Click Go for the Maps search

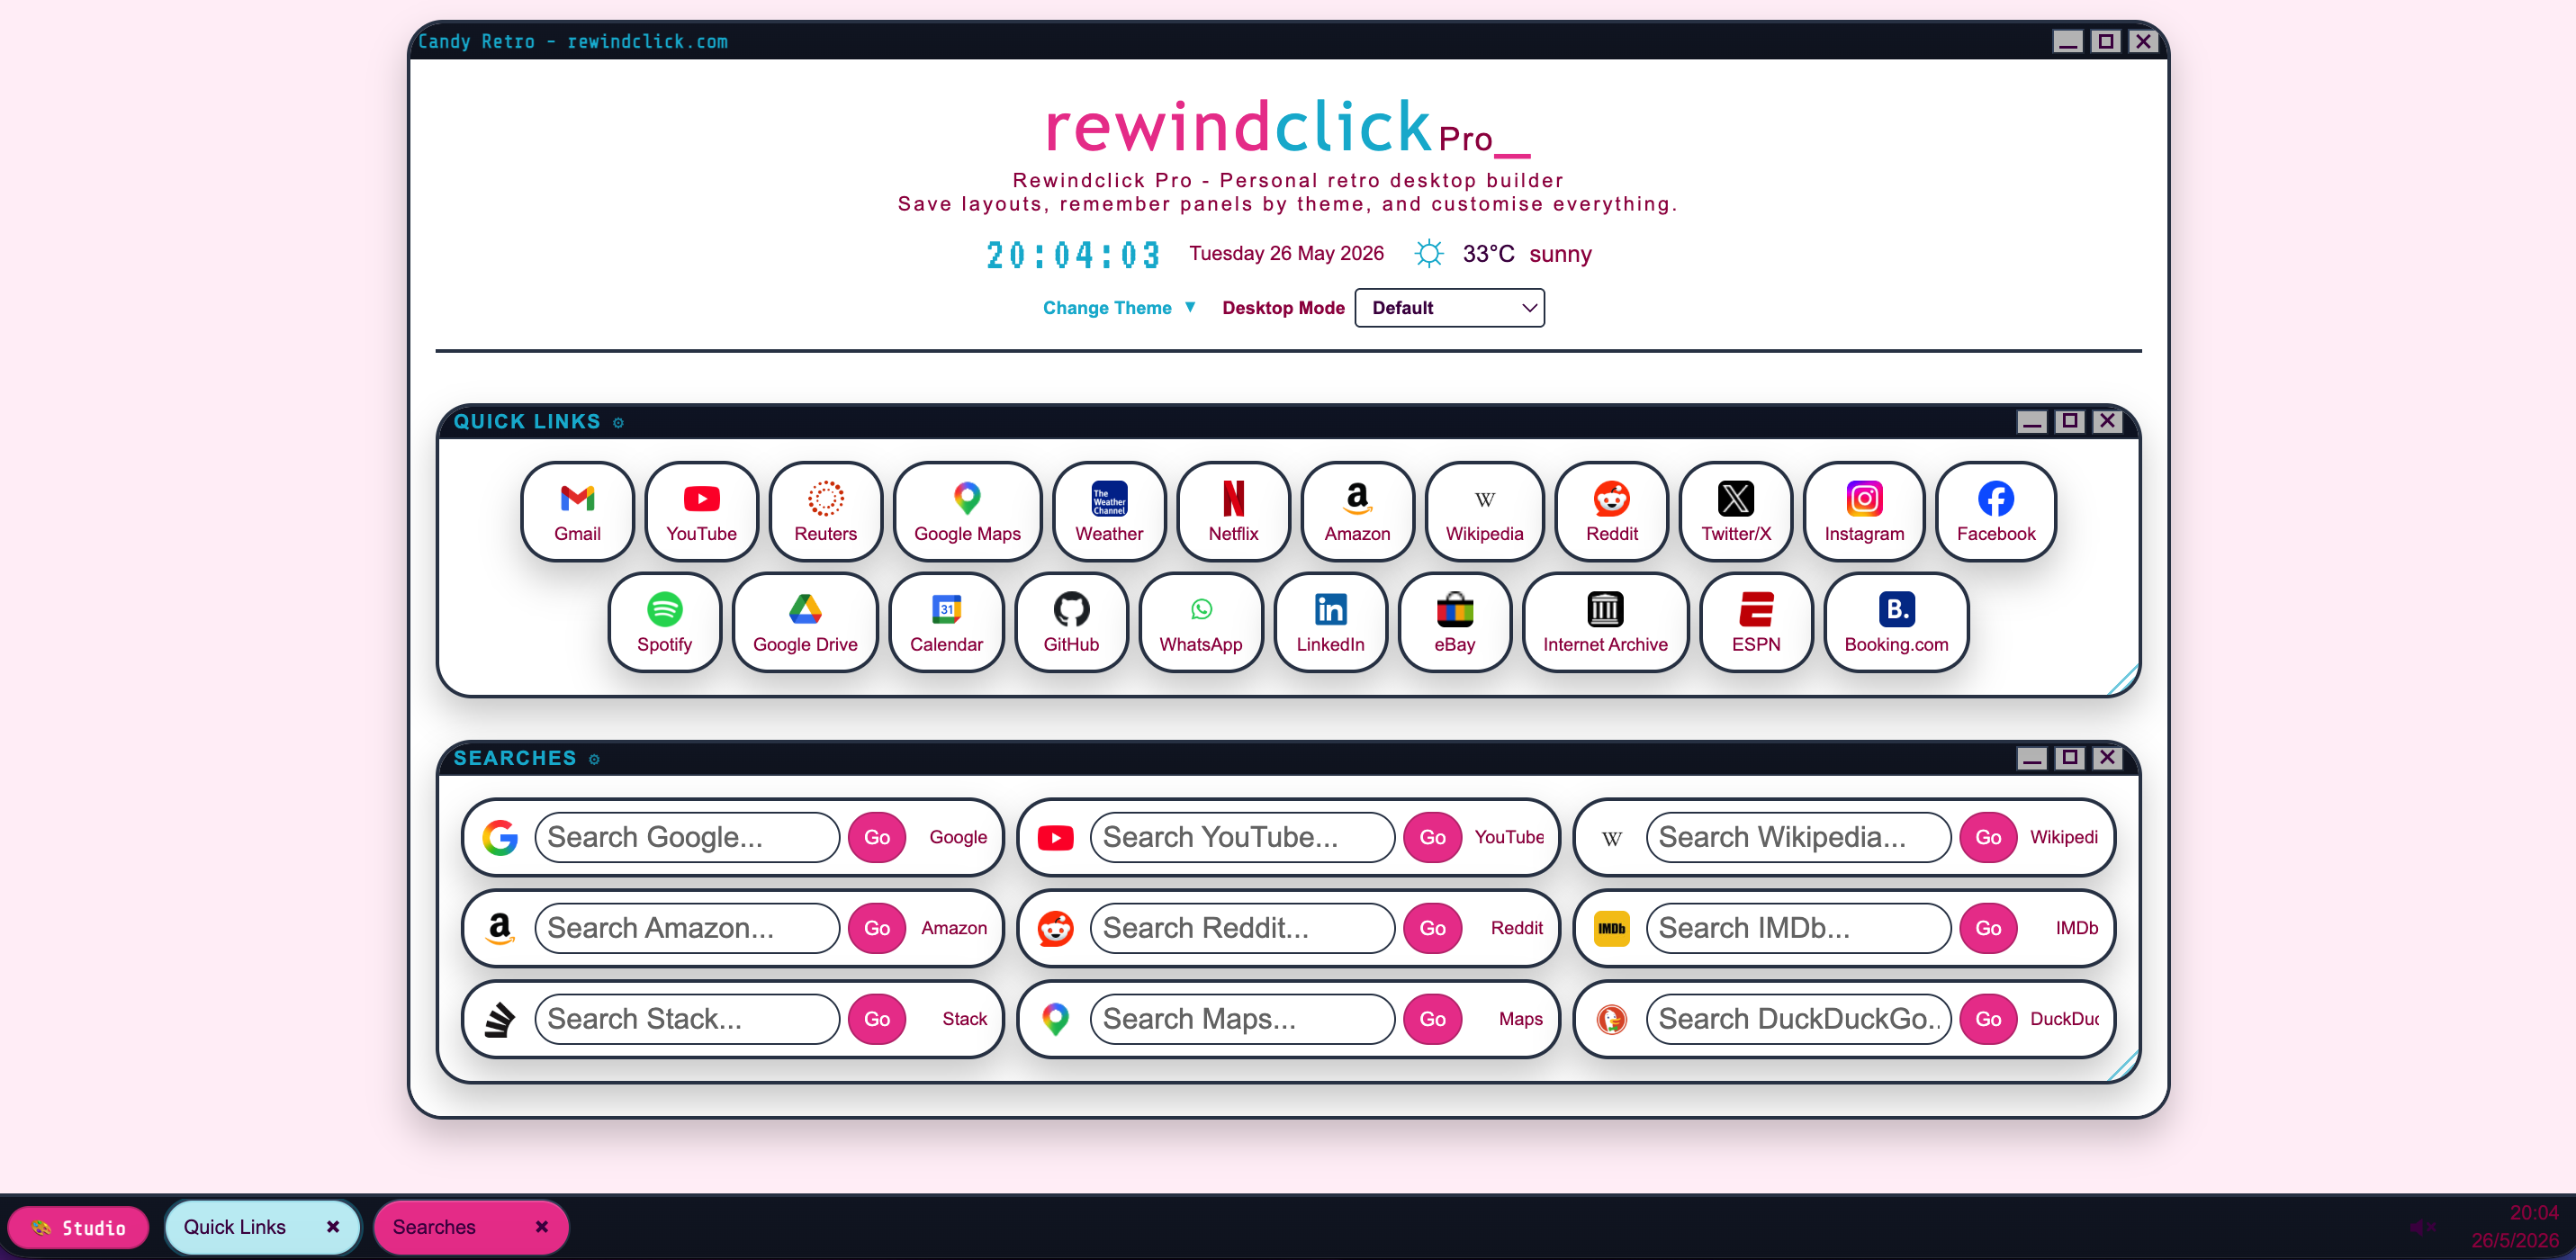[x=1432, y=1019]
